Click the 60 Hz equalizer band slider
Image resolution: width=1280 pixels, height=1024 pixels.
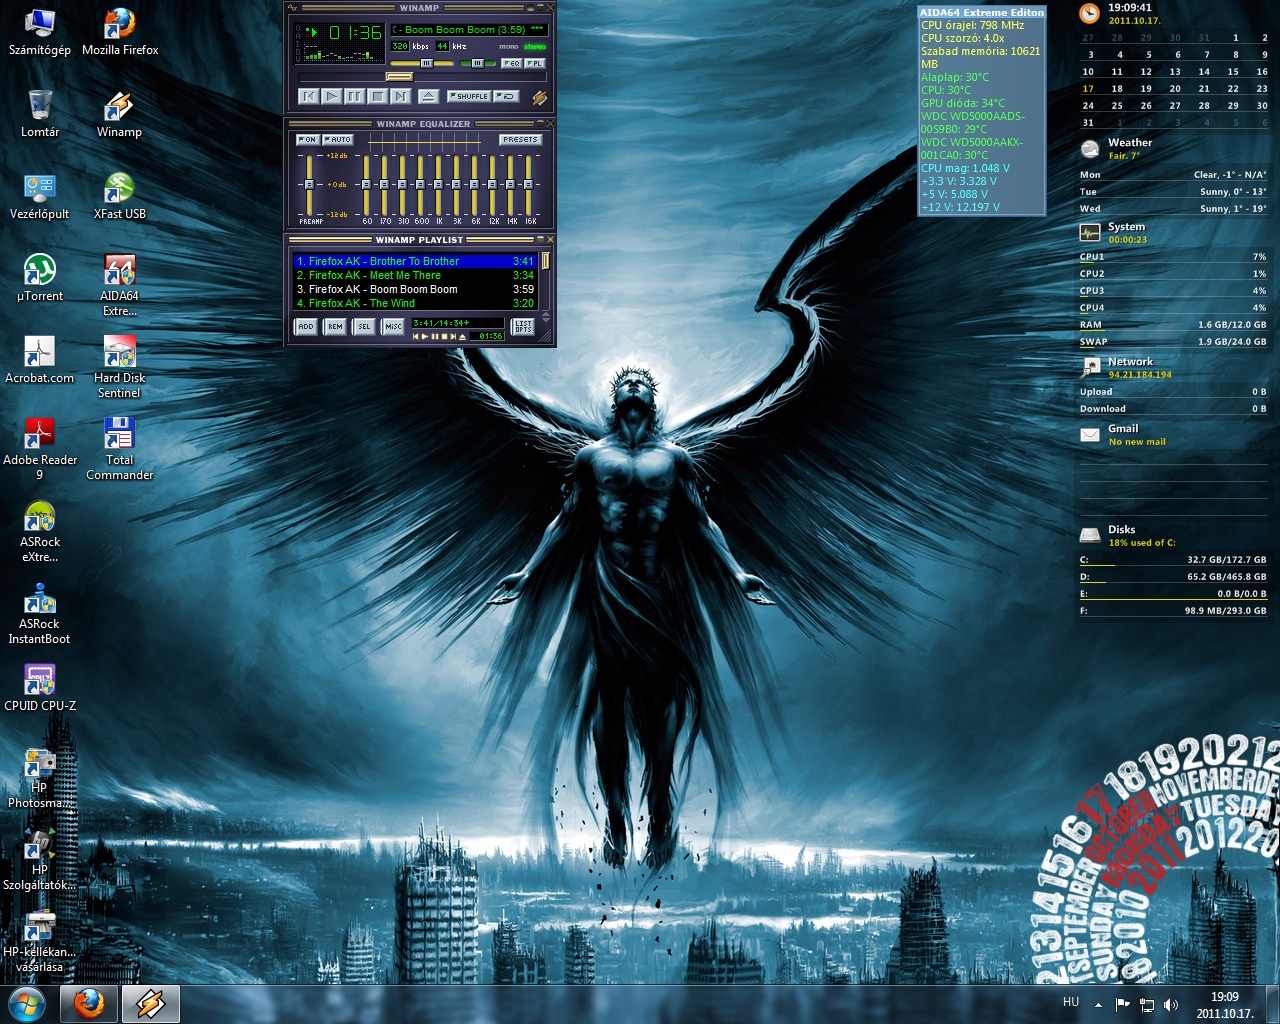click(x=367, y=185)
